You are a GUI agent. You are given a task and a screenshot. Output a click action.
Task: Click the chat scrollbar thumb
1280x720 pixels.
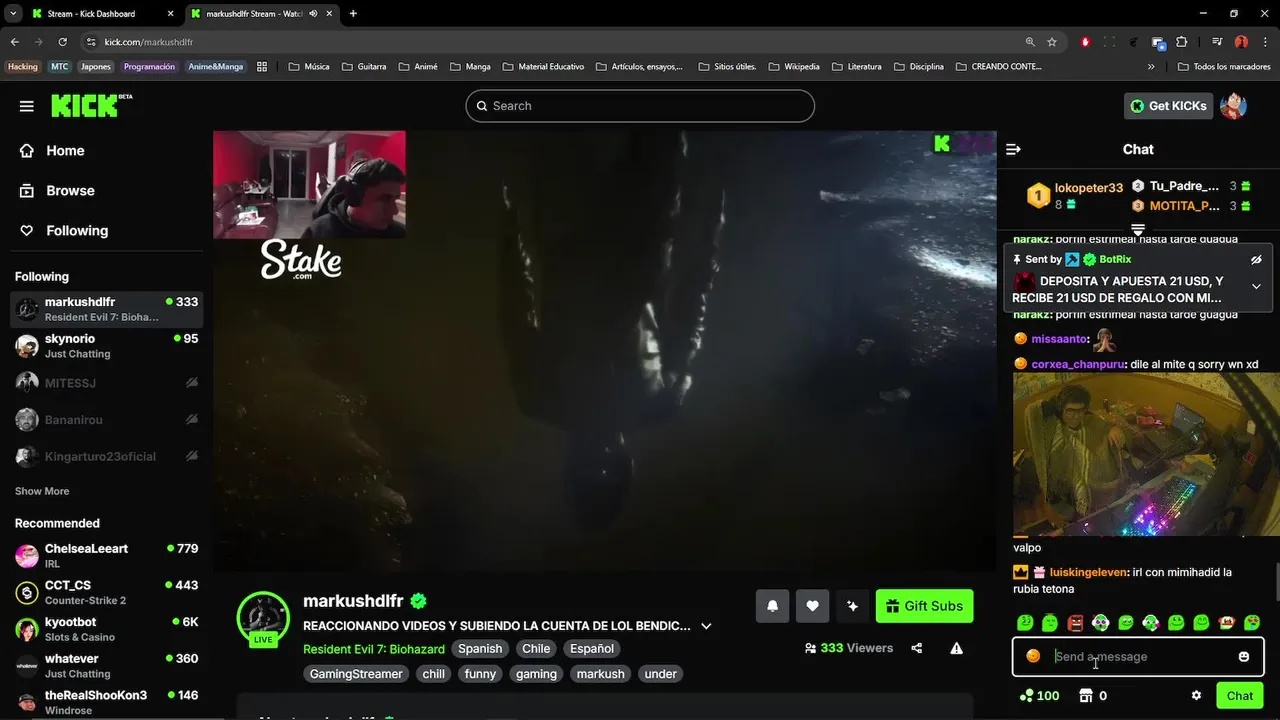click(x=1276, y=580)
